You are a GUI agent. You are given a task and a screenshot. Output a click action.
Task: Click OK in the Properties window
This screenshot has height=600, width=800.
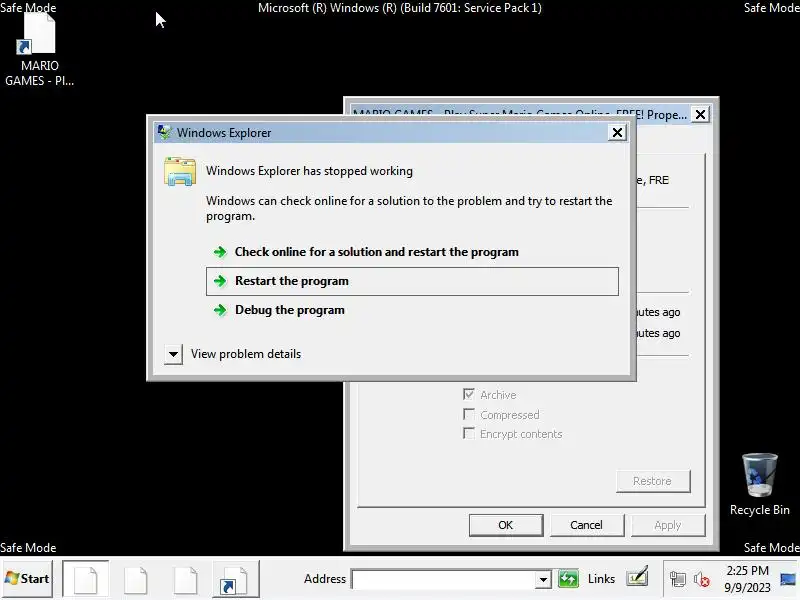pos(506,525)
